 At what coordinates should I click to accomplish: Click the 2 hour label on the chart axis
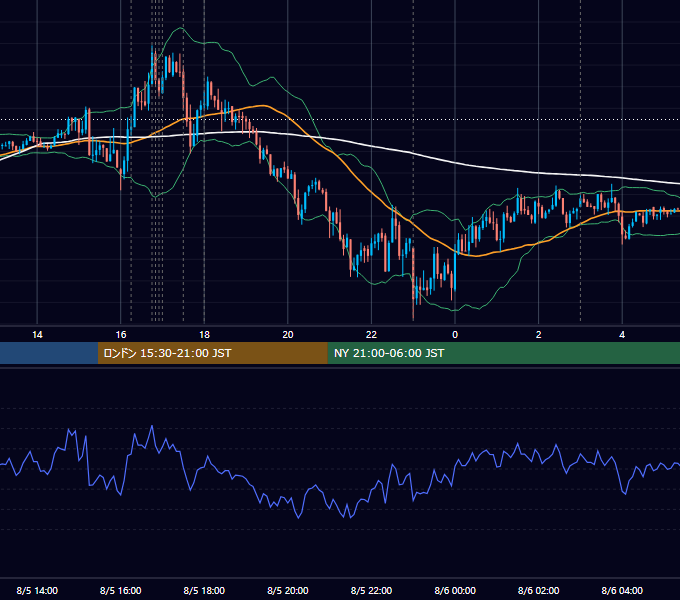[x=538, y=335]
